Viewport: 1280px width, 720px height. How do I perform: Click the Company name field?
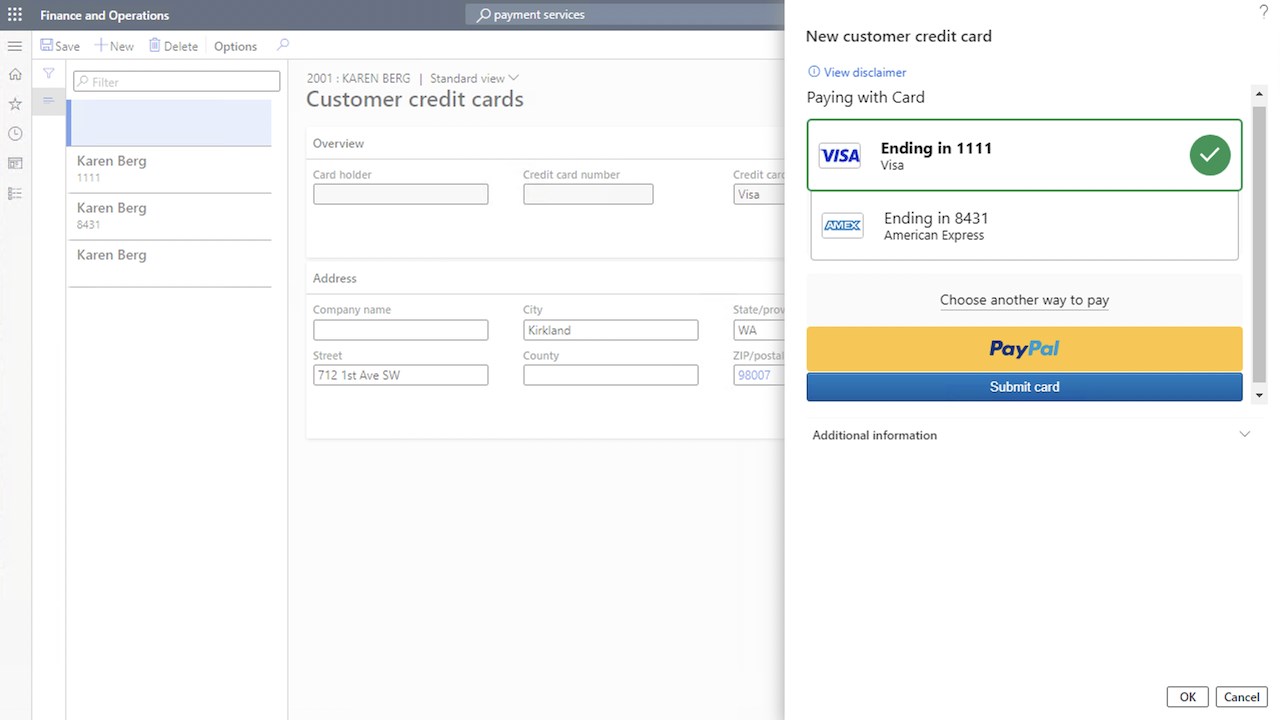tap(400, 330)
